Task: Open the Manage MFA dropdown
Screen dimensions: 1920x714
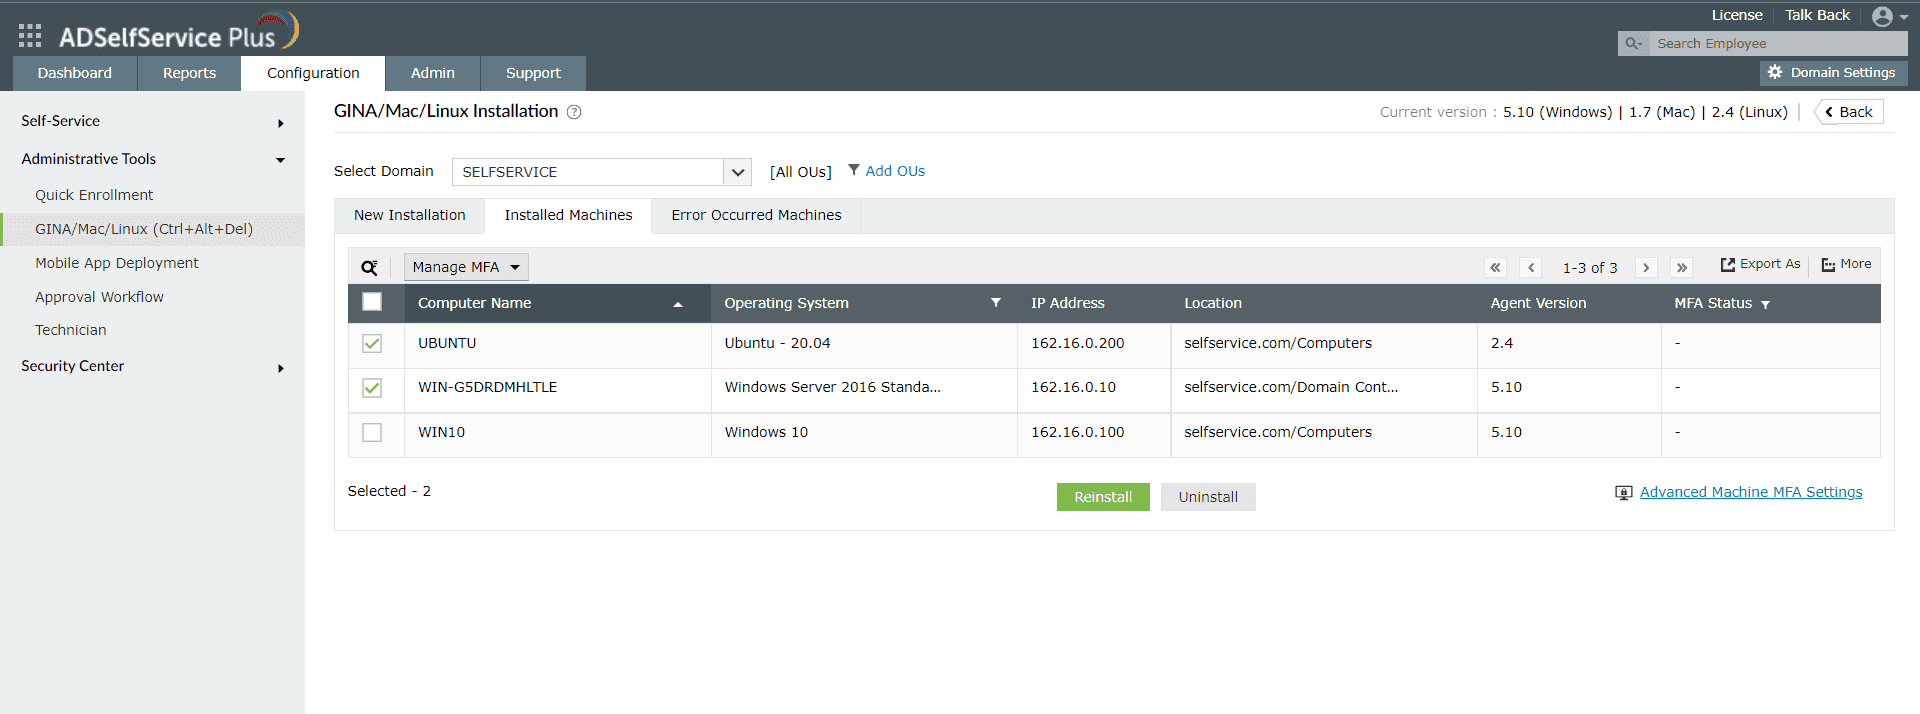Action: pos(466,267)
